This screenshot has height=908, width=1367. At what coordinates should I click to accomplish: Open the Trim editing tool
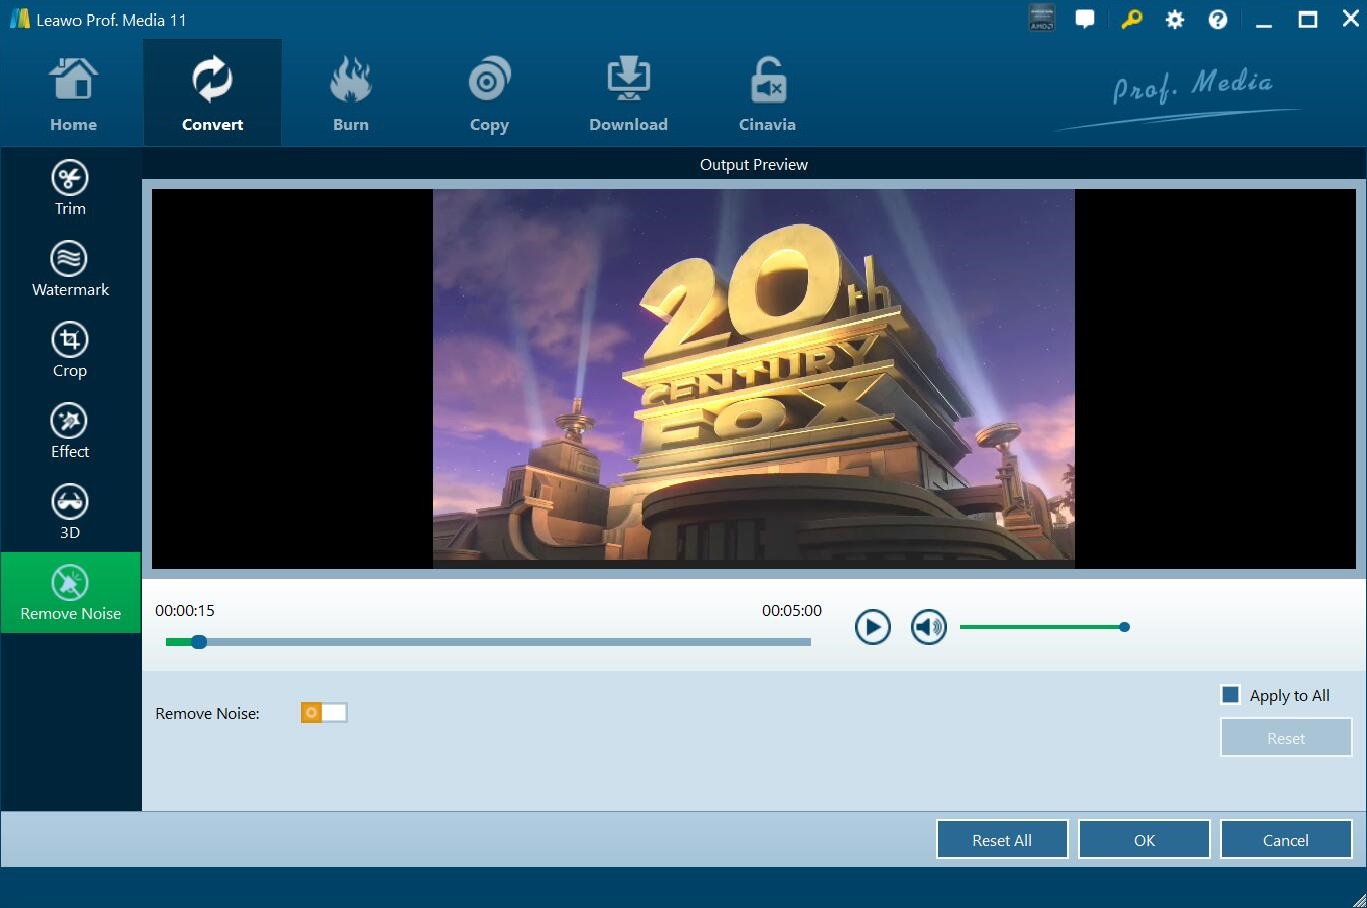(70, 188)
